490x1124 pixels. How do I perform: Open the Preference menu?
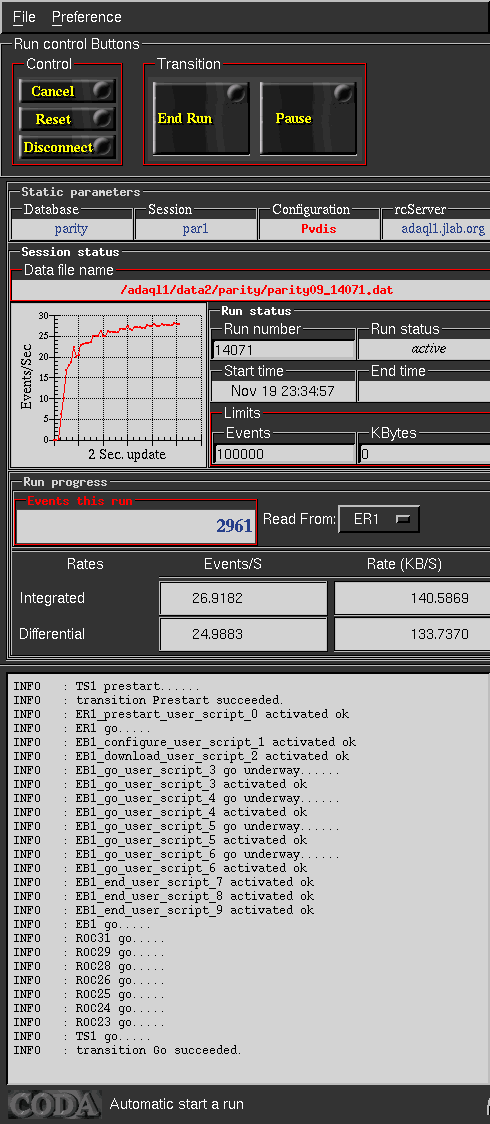[x=87, y=16]
